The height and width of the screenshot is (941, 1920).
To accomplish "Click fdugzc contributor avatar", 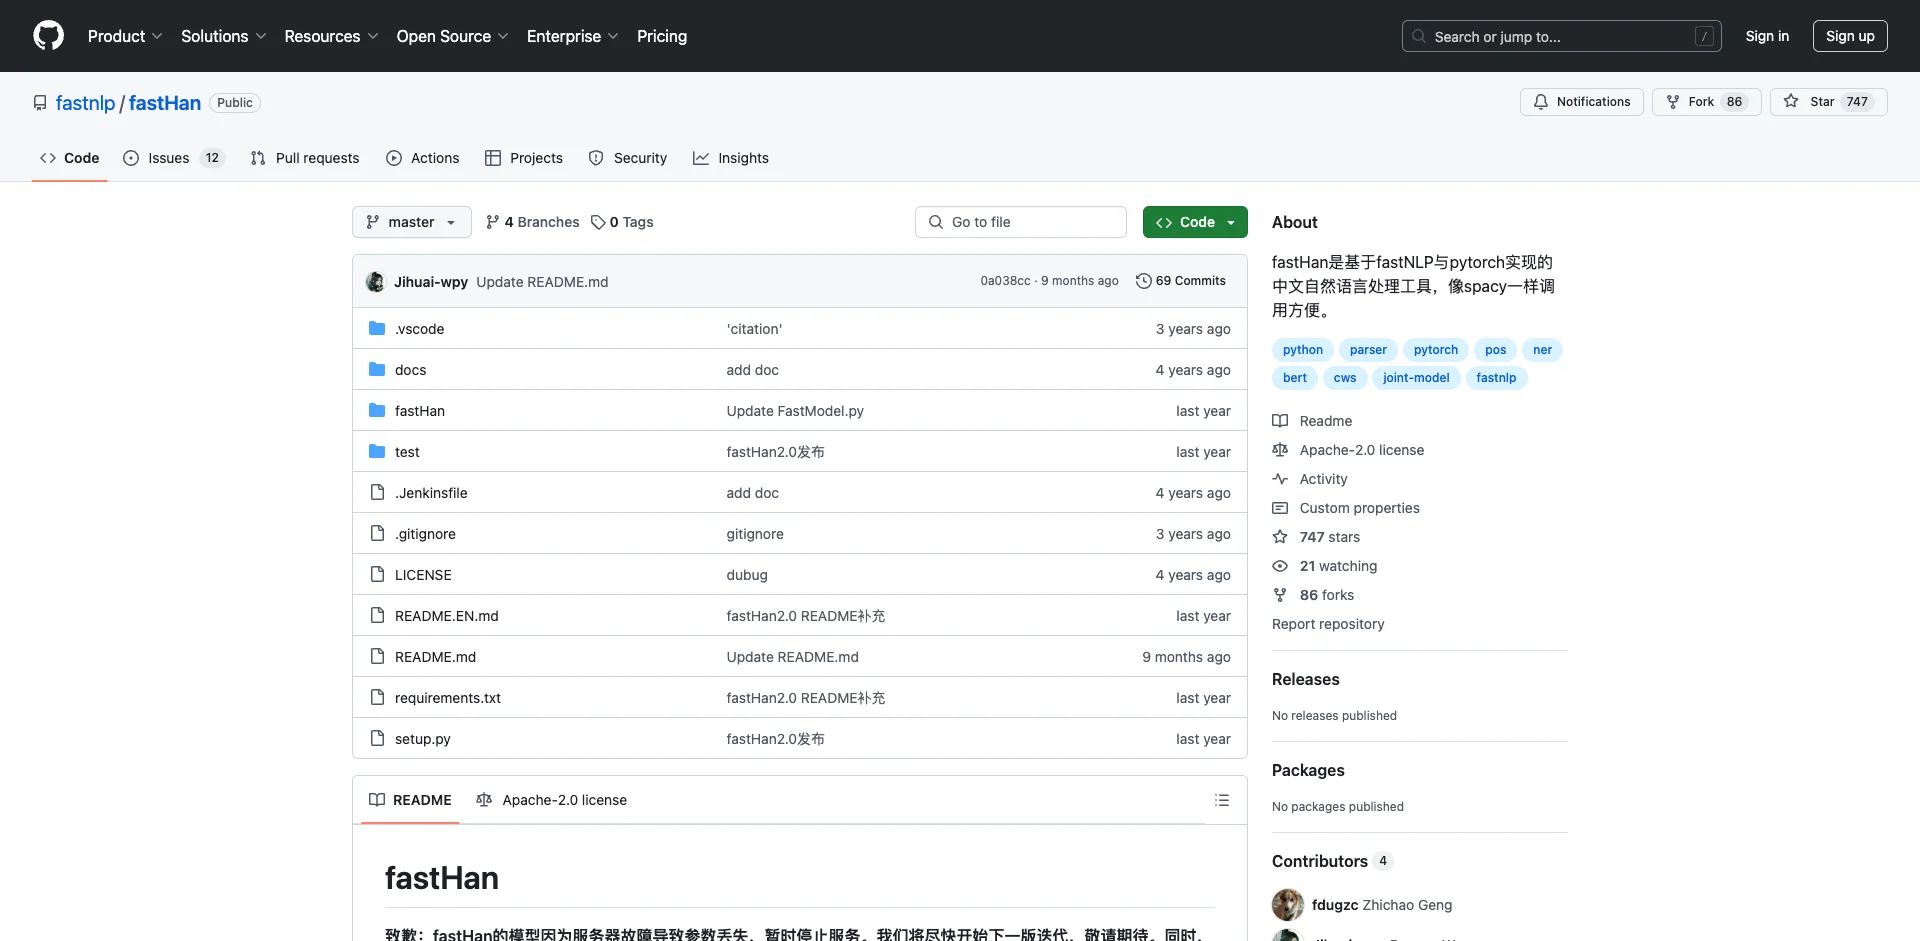I will point(1288,905).
